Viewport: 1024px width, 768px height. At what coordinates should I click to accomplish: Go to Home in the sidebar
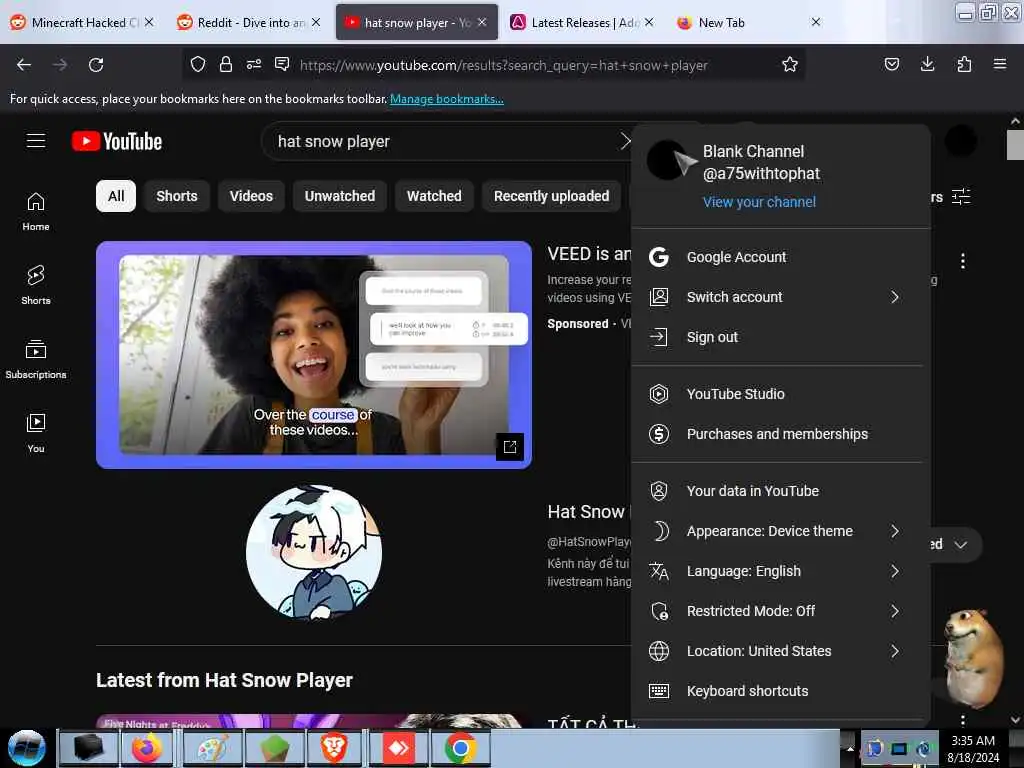tap(36, 212)
